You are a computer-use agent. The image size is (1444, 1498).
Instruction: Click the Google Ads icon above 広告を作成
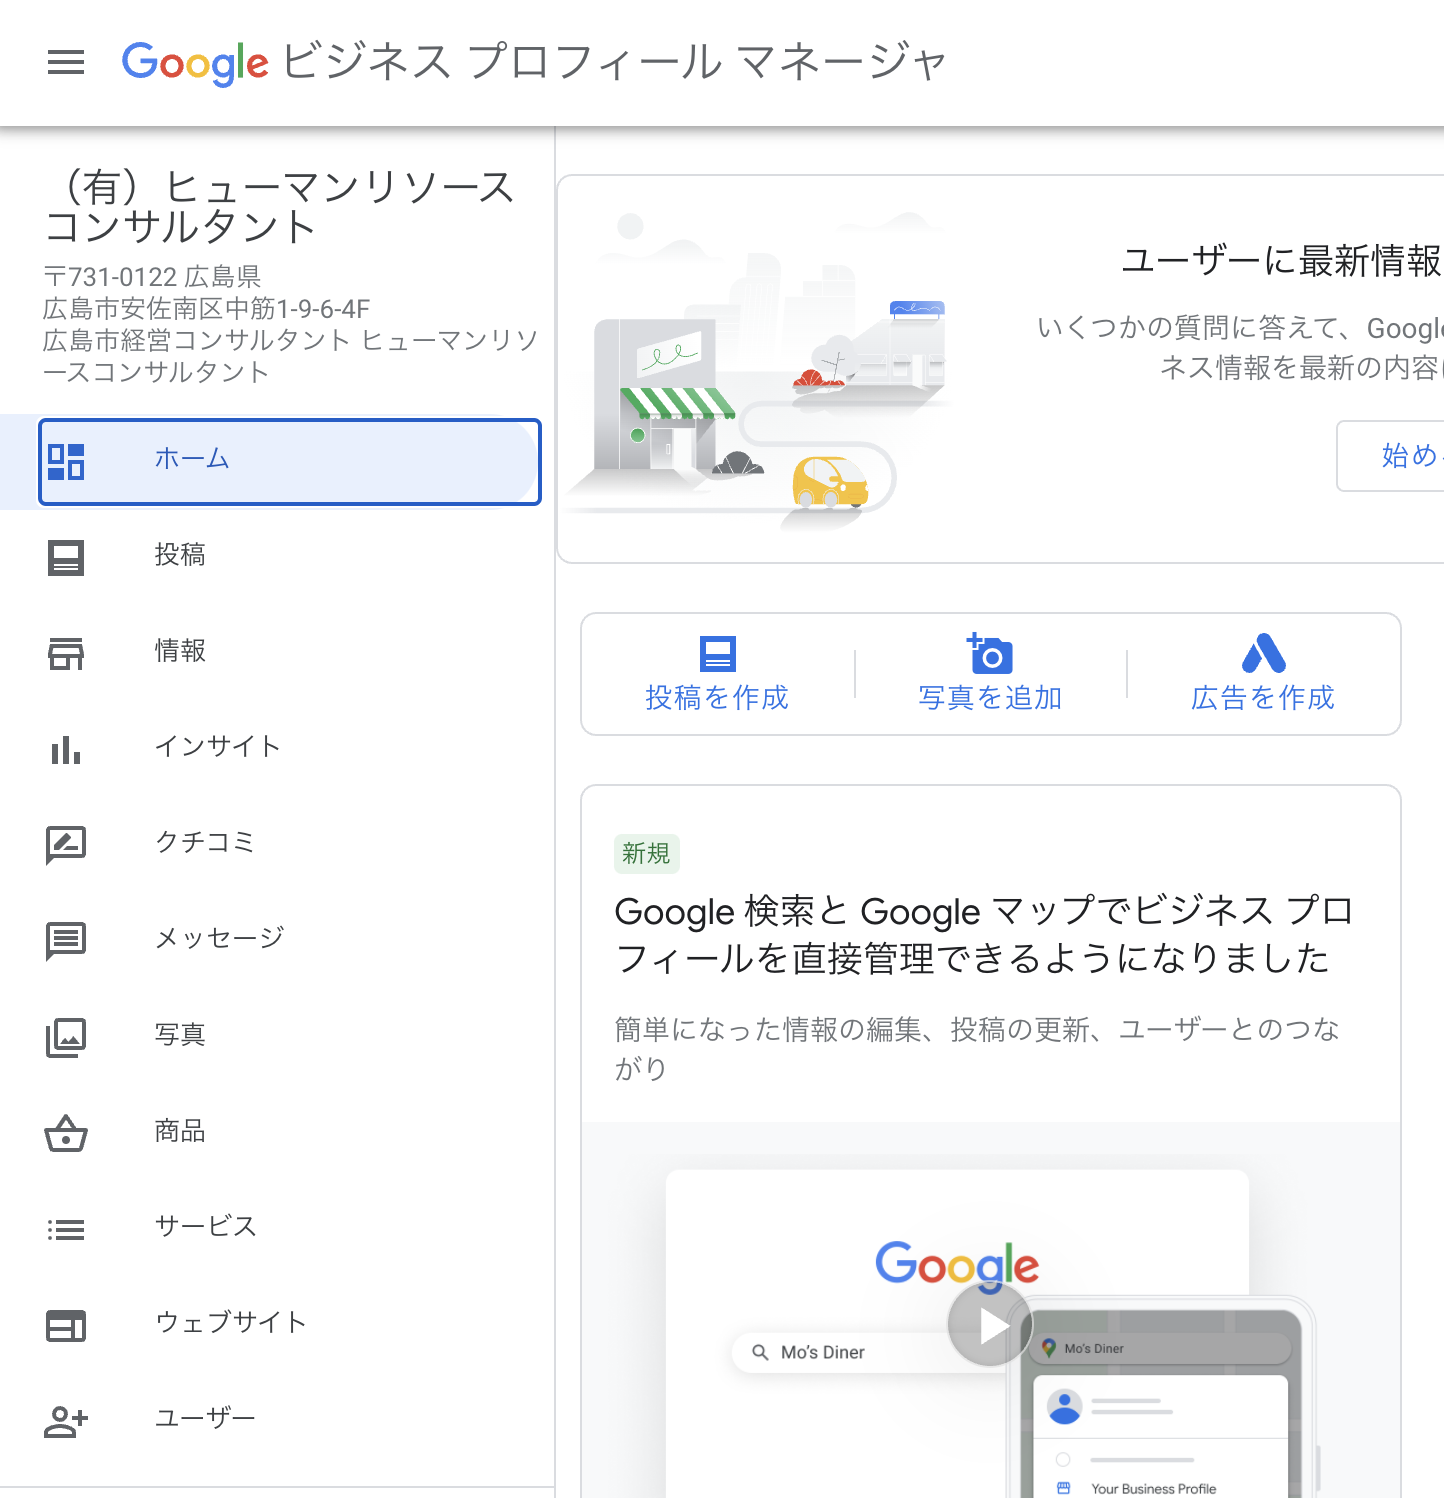[1263, 653]
